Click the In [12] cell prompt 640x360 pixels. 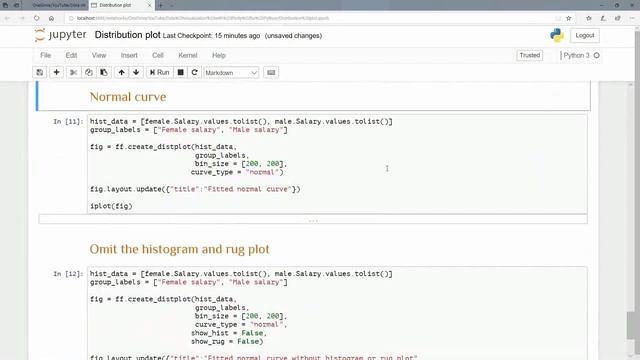click(x=68, y=274)
